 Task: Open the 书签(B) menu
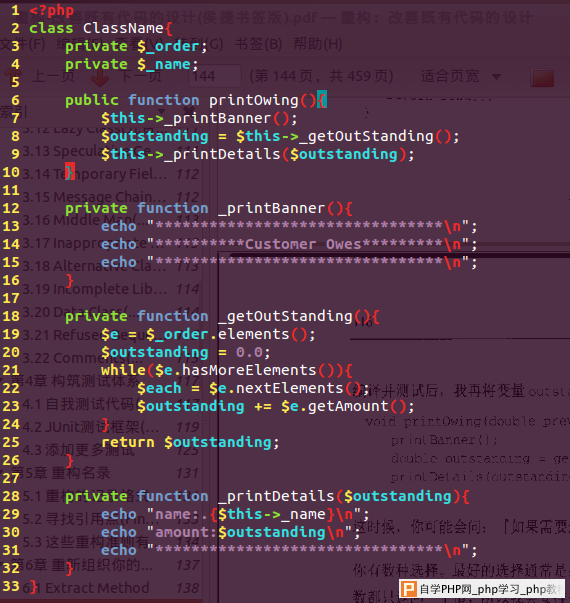[x=259, y=44]
